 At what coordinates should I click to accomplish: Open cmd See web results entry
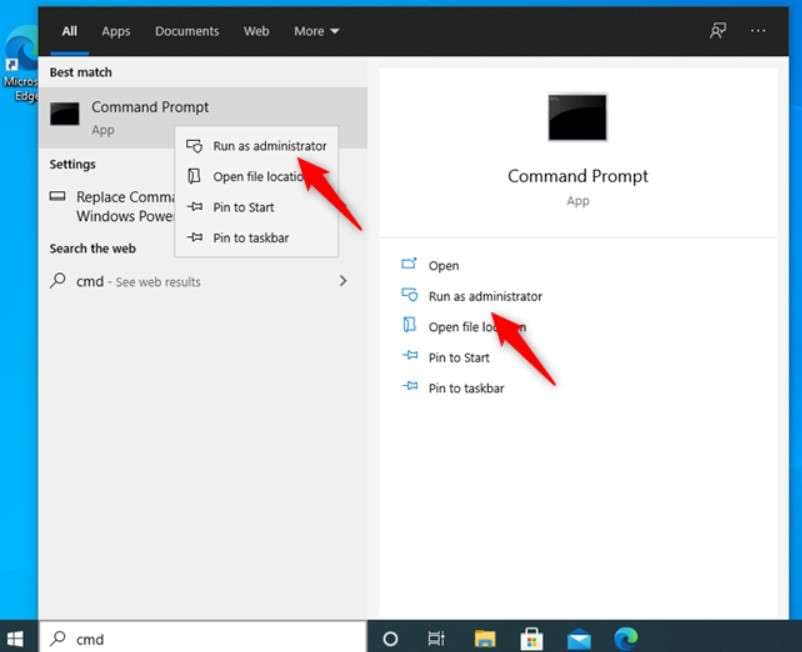(x=203, y=281)
